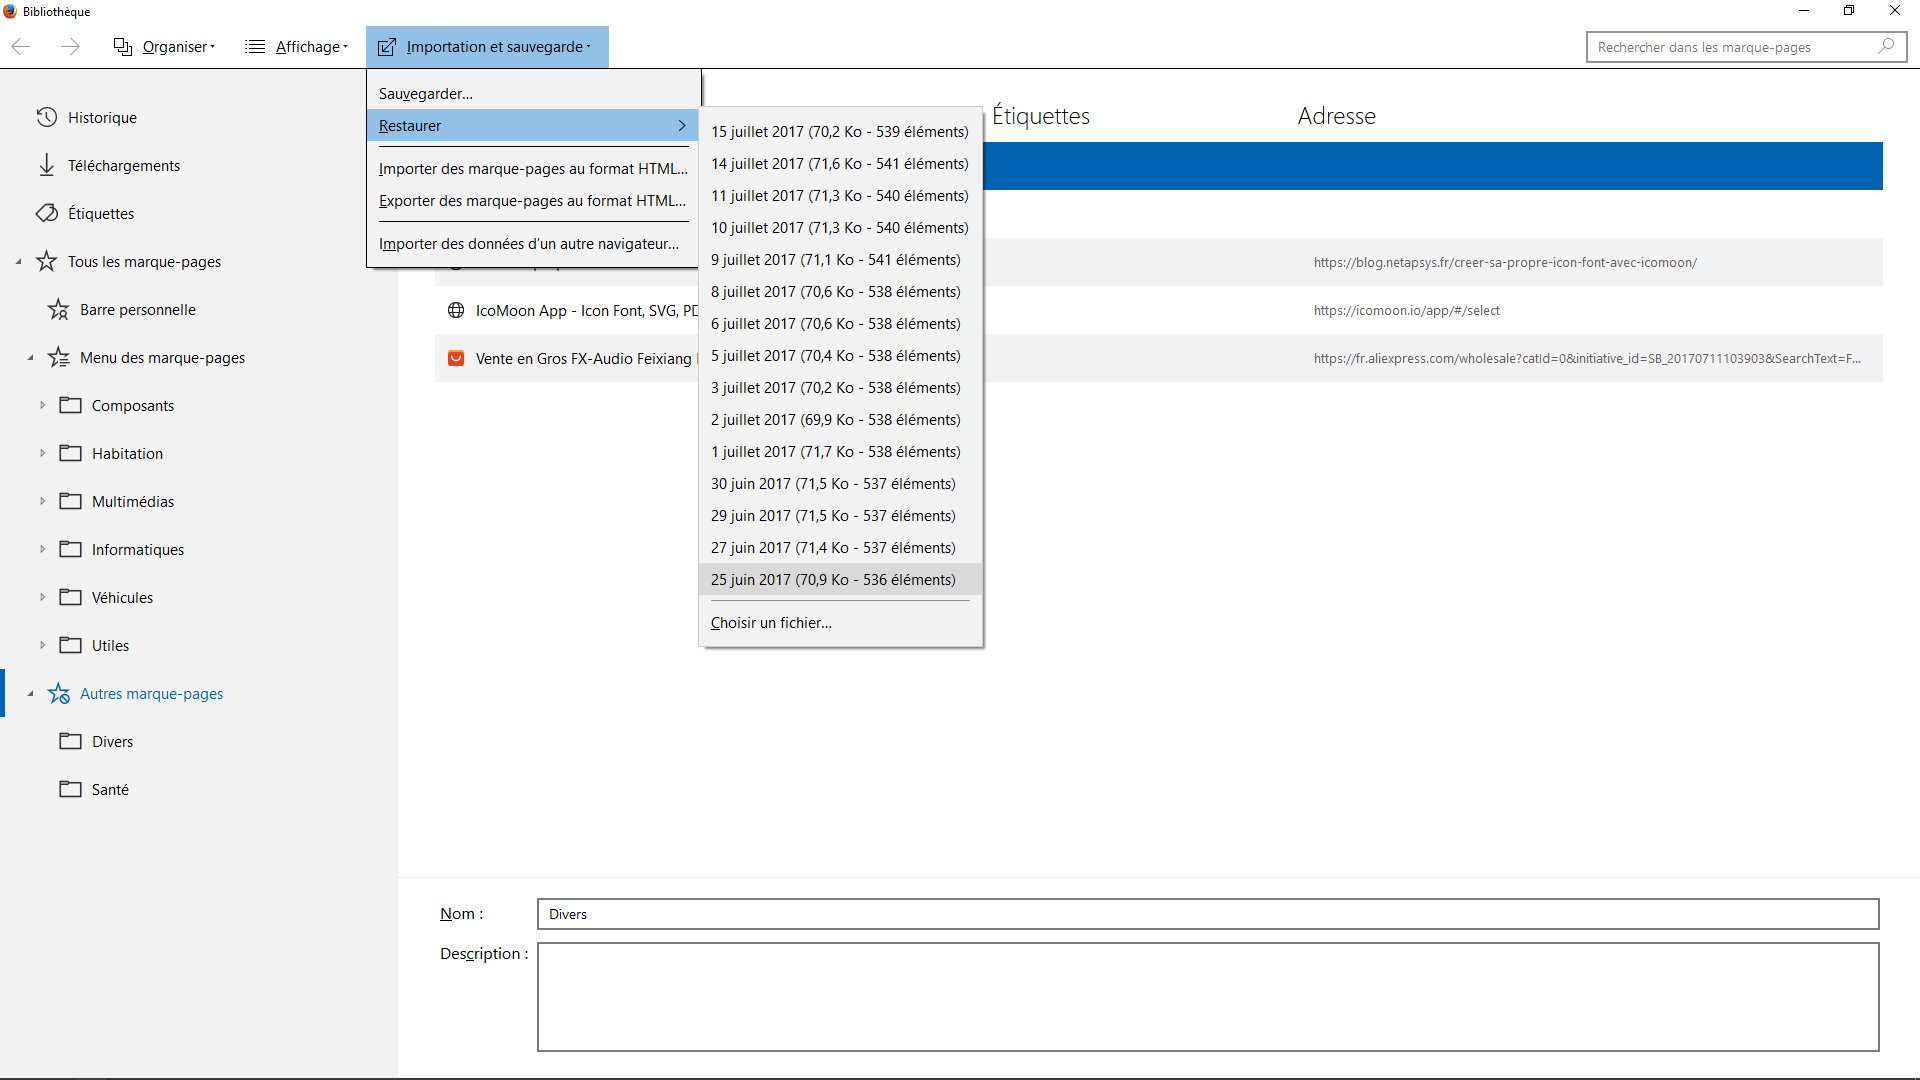Viewport: 1920px width, 1080px height.
Task: Sort by the Adresse column header
Action: pos(1336,116)
